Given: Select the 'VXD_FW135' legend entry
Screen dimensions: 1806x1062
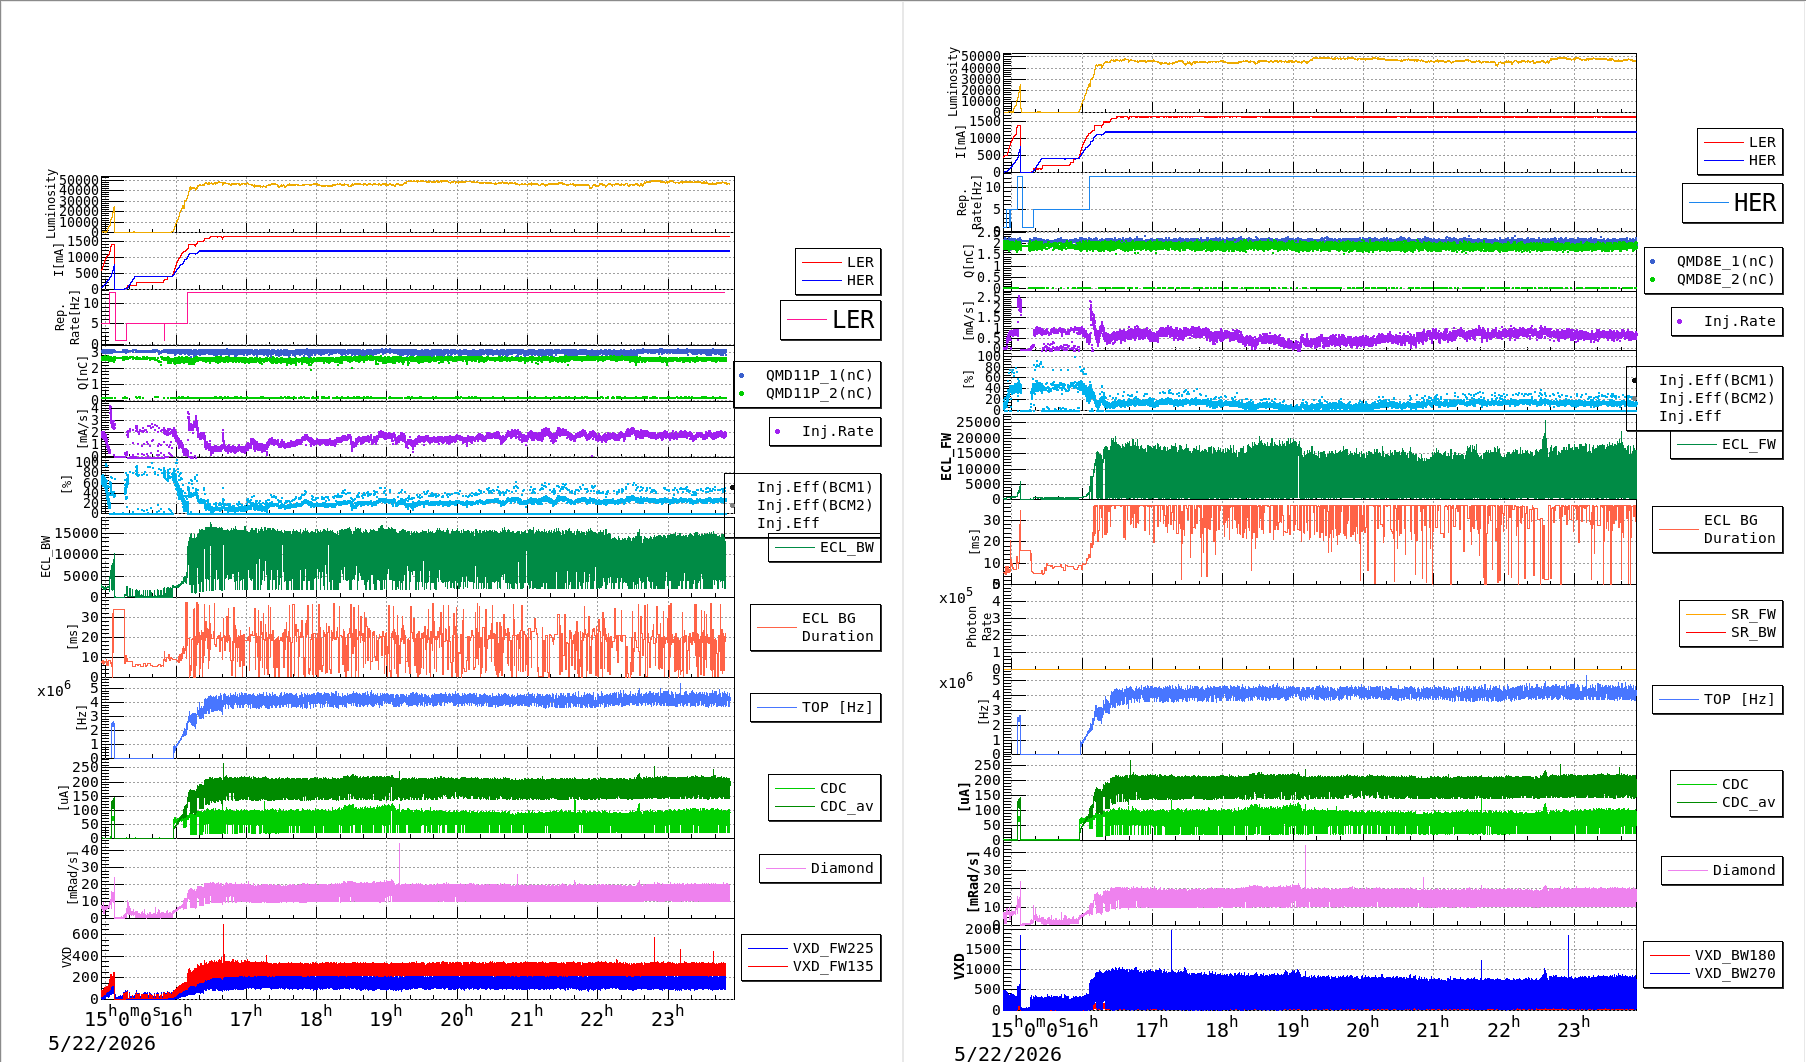Looking at the screenshot, I should click(811, 966).
